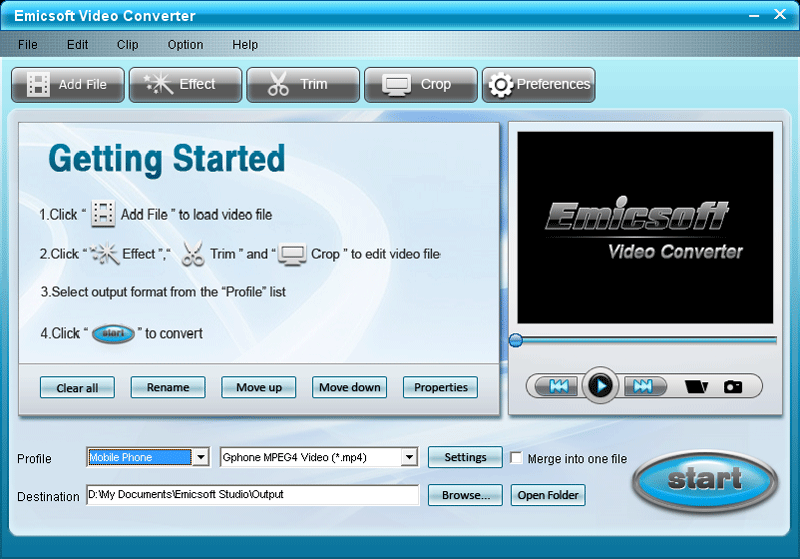Skip to previous with rewind button
800x559 pixels.
559,386
